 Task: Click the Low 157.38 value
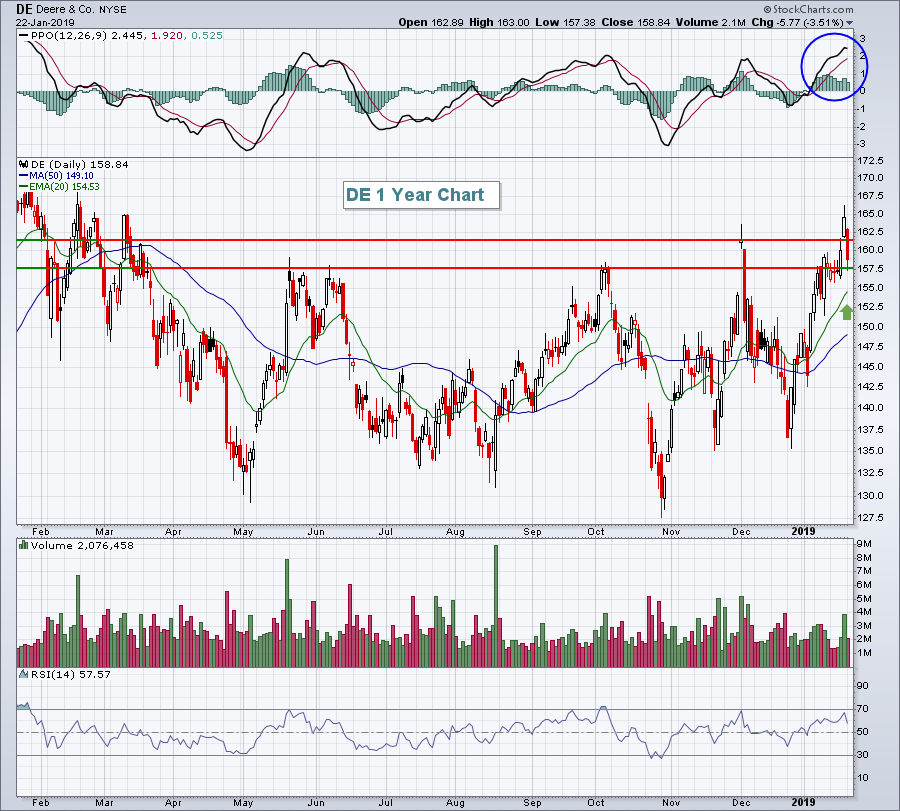[x=565, y=22]
